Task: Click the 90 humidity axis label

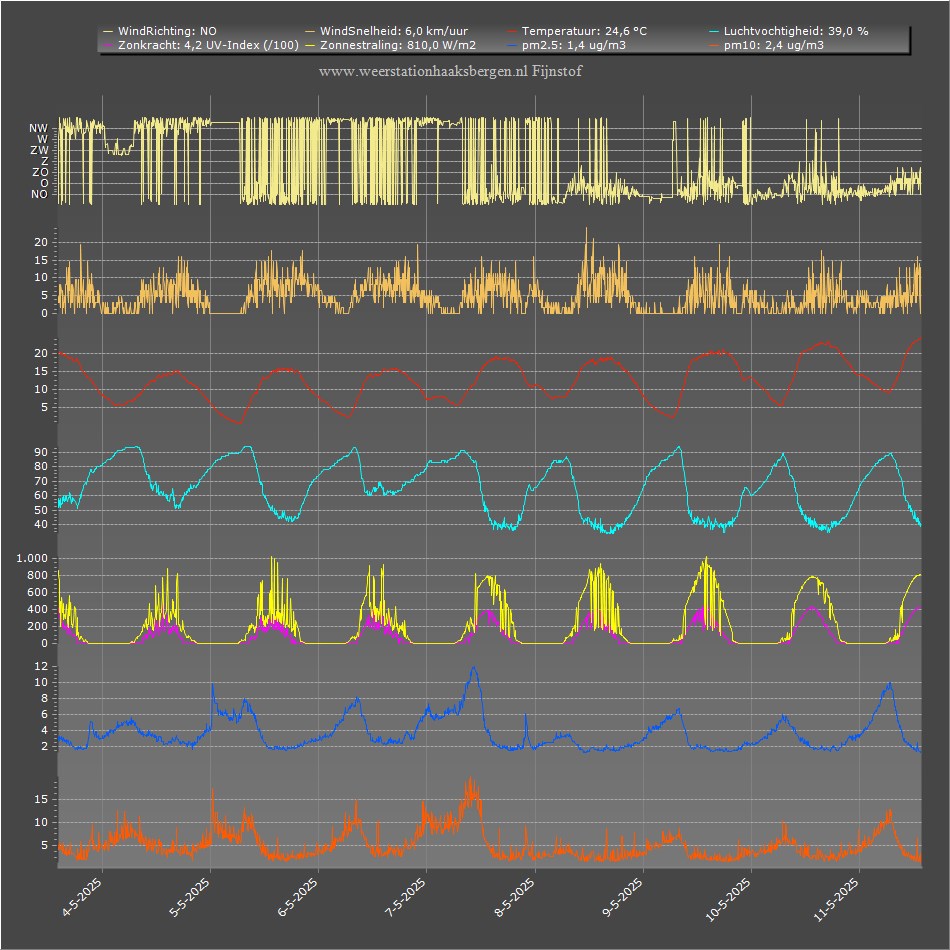Action: [41, 452]
